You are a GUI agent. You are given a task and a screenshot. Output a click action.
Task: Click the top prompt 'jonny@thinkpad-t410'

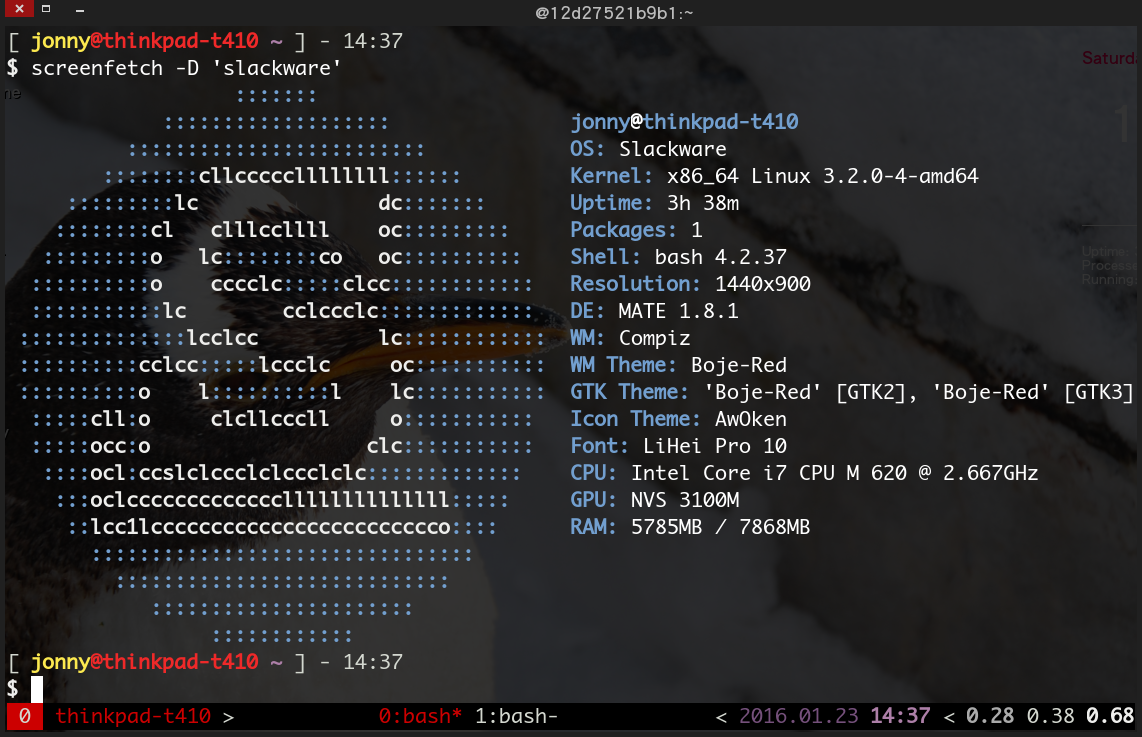[x=144, y=41]
